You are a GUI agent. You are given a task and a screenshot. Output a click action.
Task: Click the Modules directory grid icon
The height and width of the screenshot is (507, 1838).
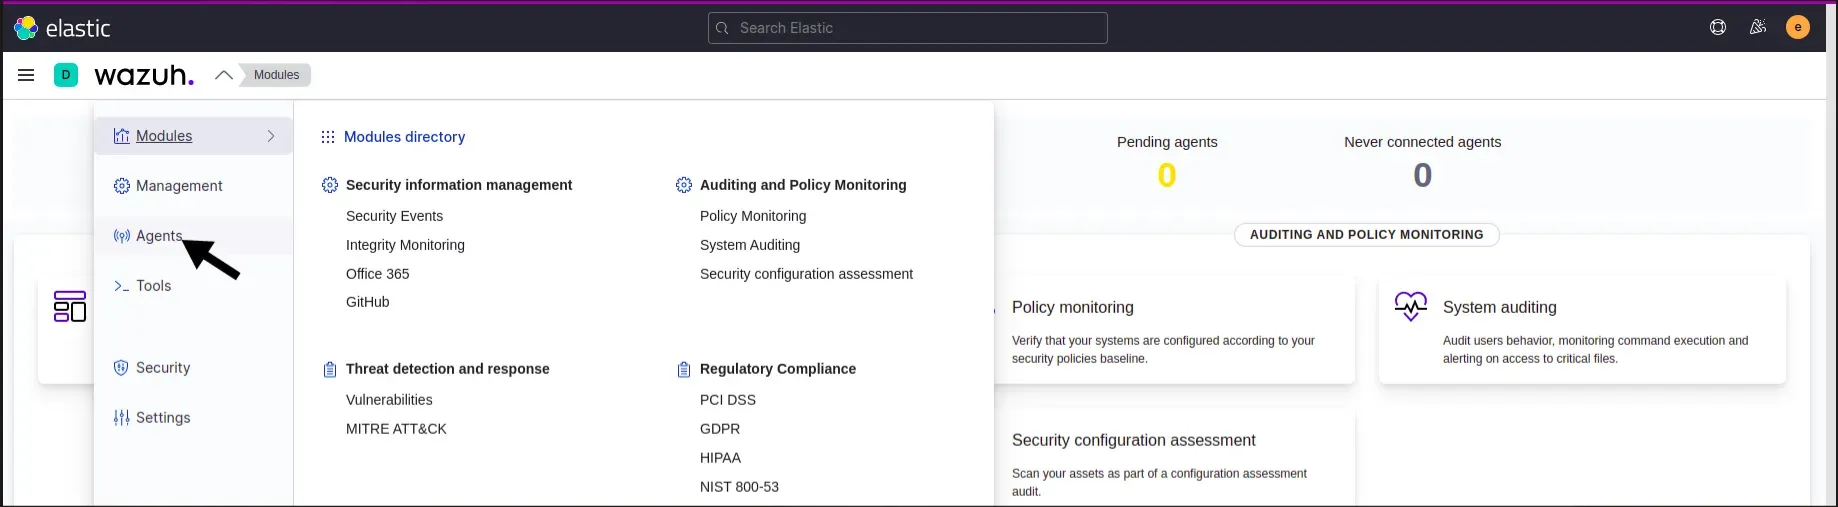coord(328,137)
